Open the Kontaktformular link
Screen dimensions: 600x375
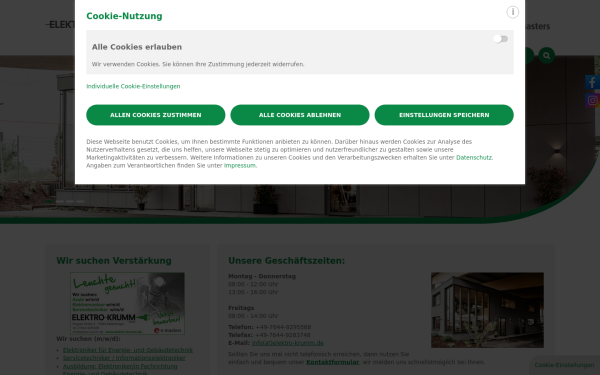(333, 362)
